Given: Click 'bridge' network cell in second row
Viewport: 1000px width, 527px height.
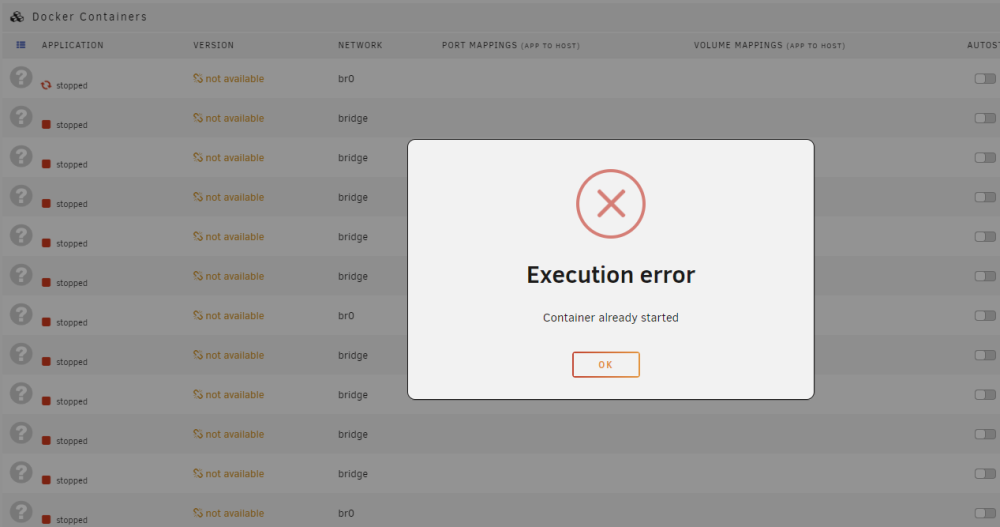Looking at the screenshot, I should point(353,118).
